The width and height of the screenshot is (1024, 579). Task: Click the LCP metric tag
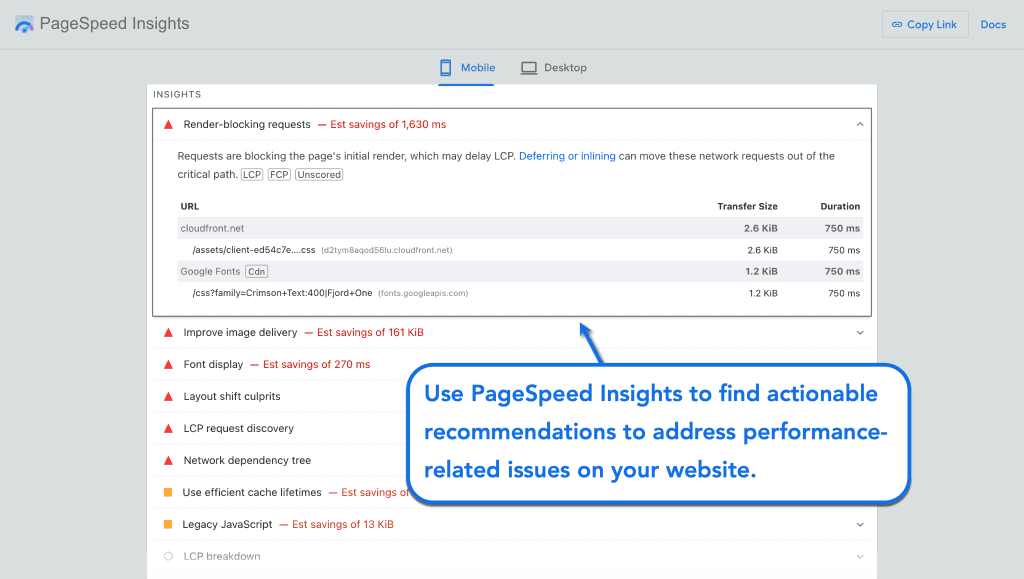[252, 174]
